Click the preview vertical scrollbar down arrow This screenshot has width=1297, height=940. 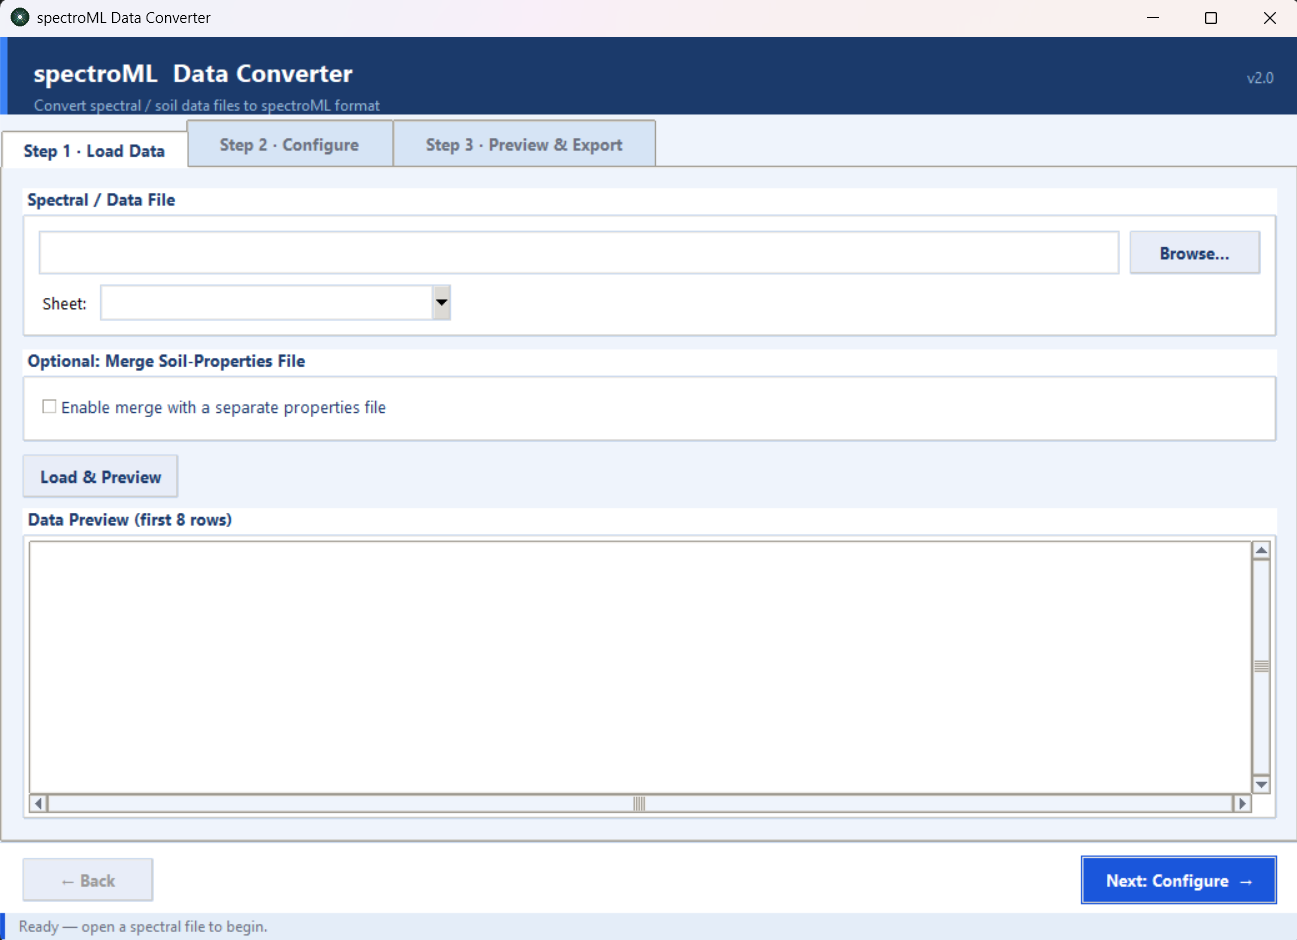pyautogui.click(x=1261, y=785)
